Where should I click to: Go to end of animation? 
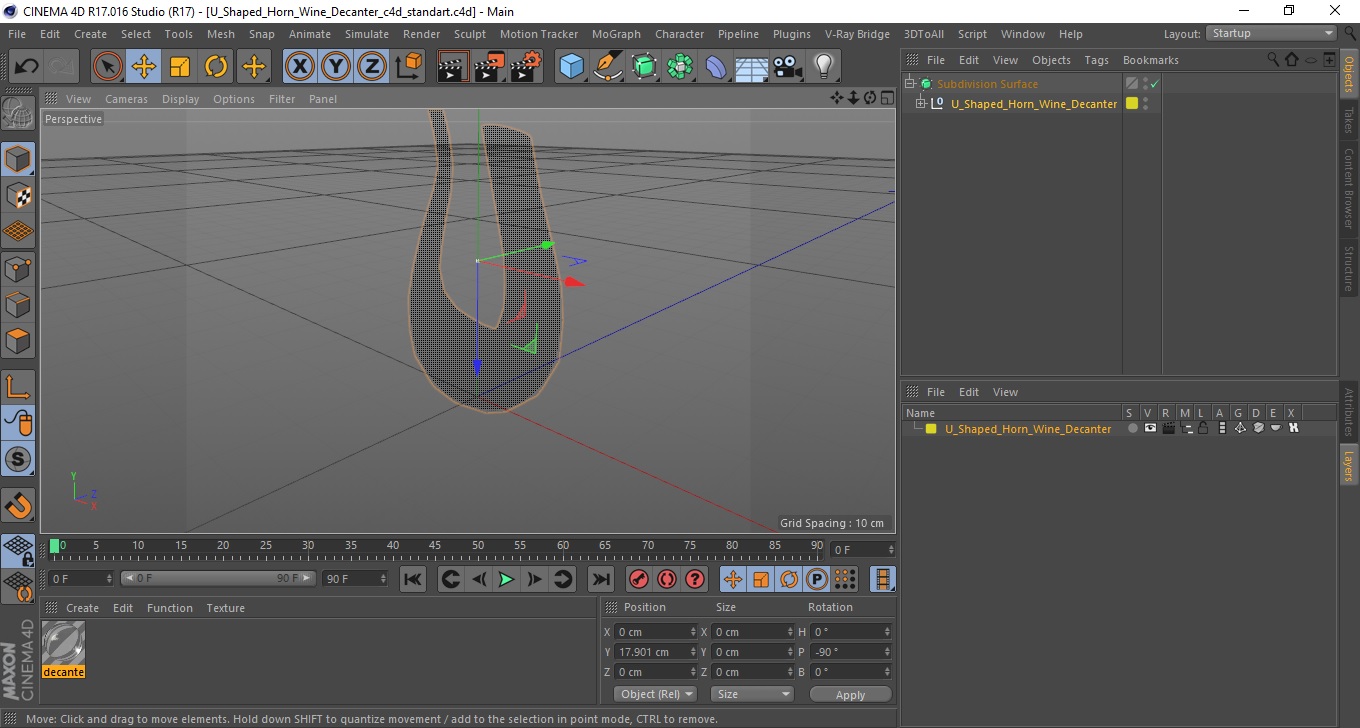coord(600,579)
